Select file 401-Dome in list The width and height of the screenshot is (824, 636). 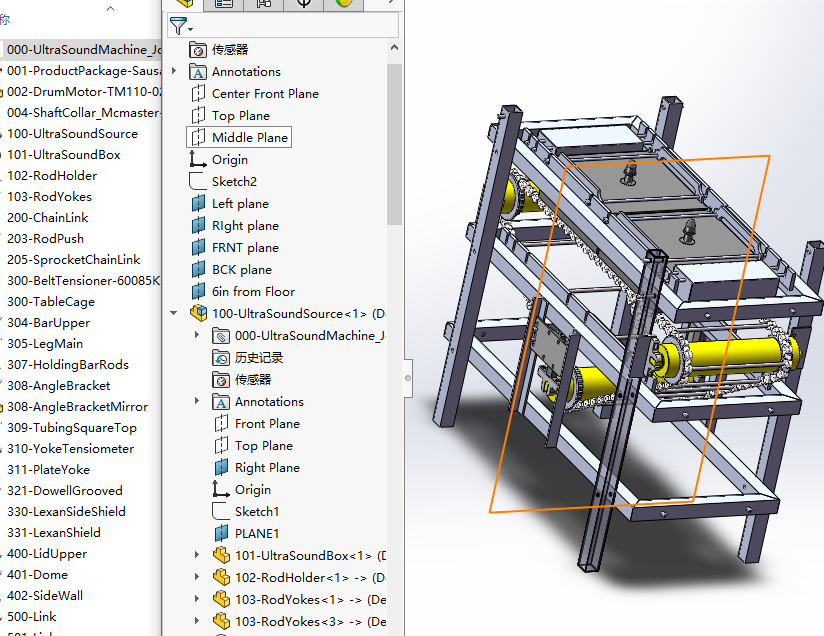coord(37,575)
